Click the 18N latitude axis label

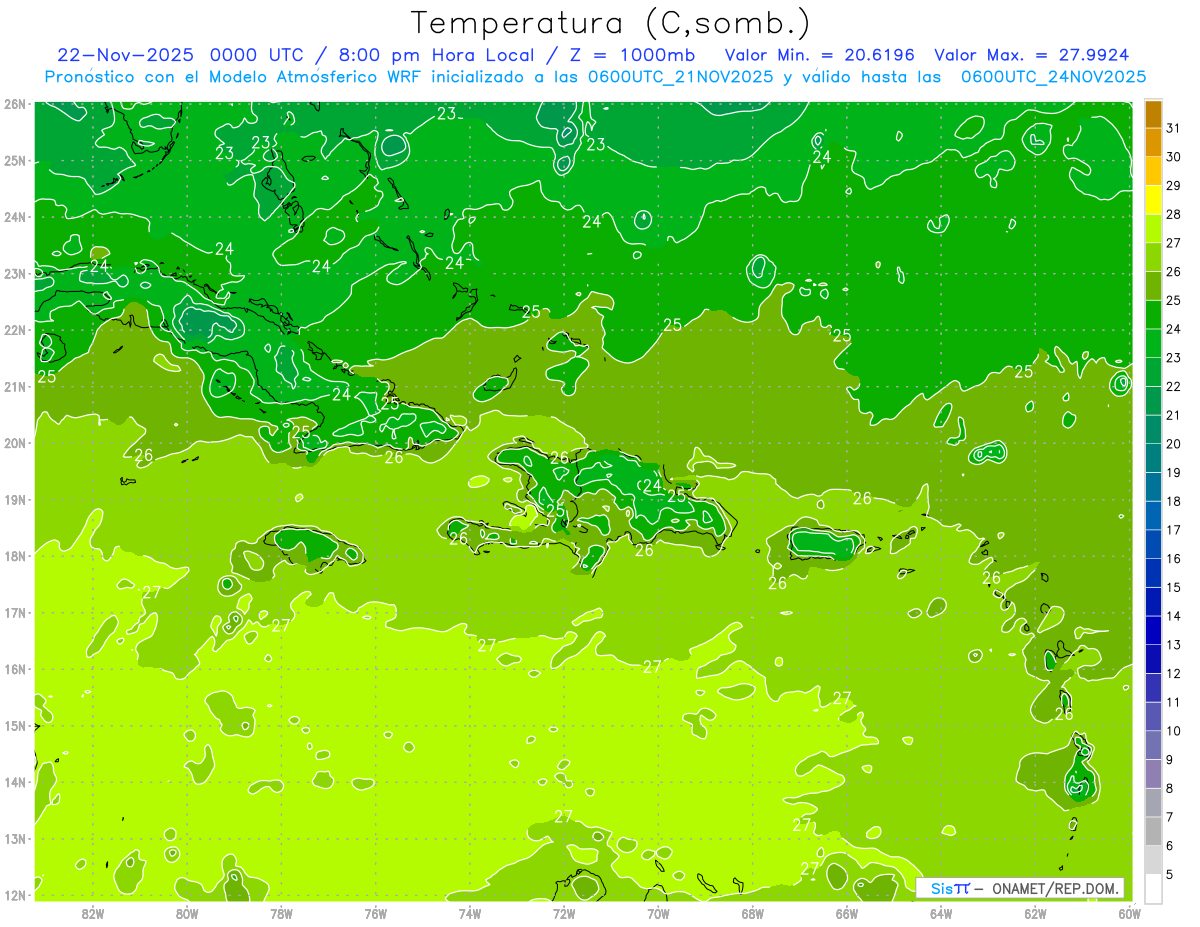14,556
